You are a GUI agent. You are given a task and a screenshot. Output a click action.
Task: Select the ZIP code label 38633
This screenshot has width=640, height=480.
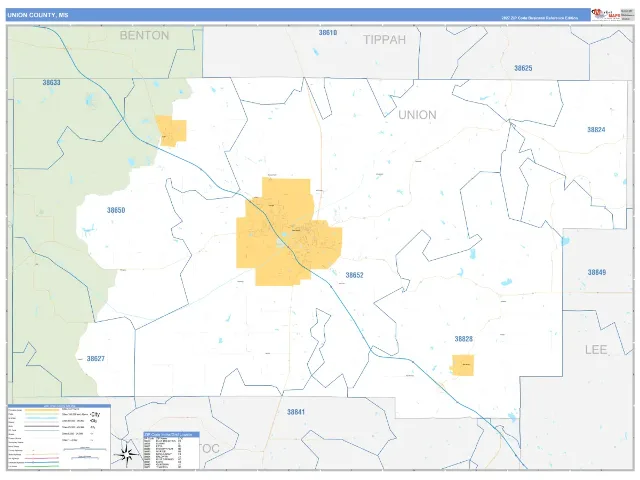pos(51,82)
